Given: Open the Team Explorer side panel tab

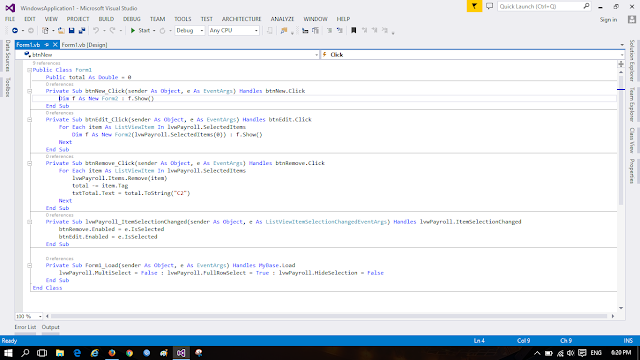Looking at the screenshot, I should coord(632,104).
